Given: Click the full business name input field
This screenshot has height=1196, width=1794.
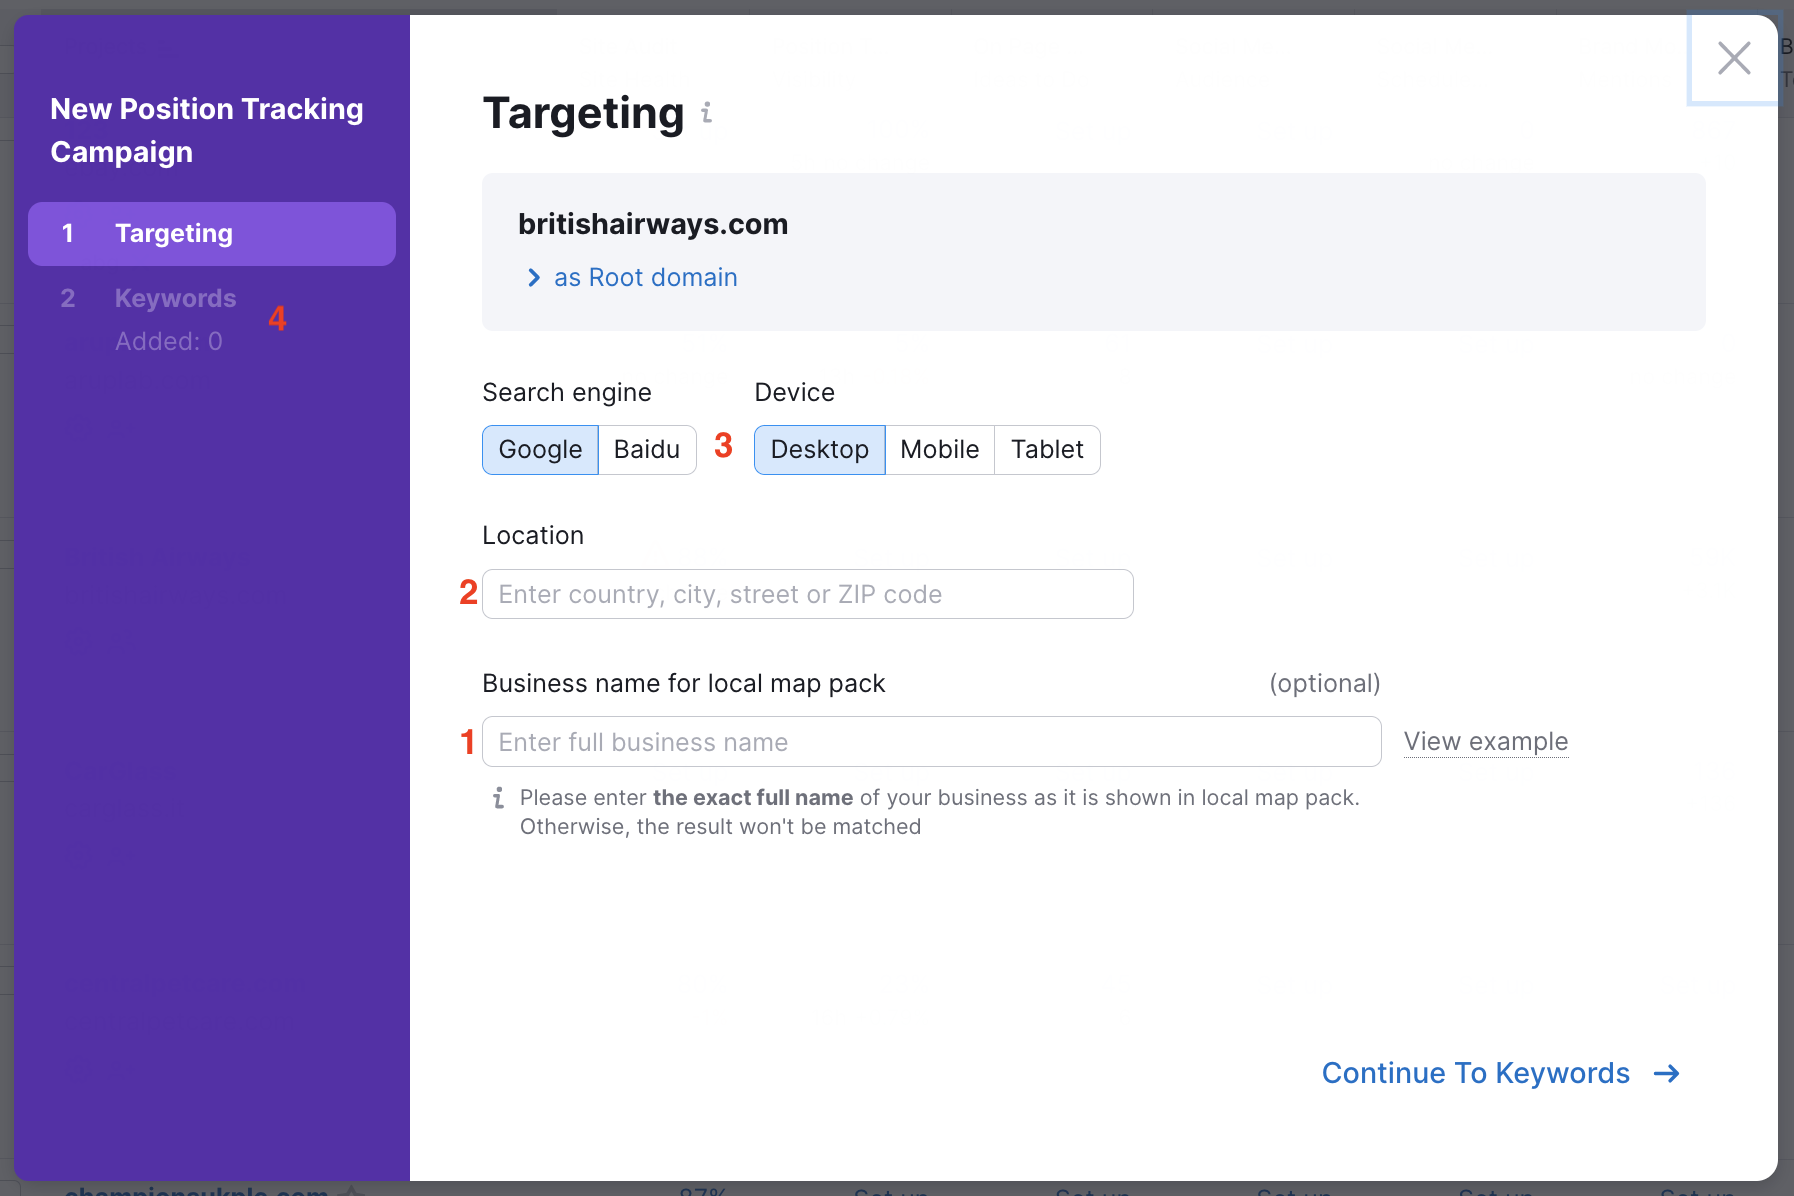Looking at the screenshot, I should click(x=931, y=742).
